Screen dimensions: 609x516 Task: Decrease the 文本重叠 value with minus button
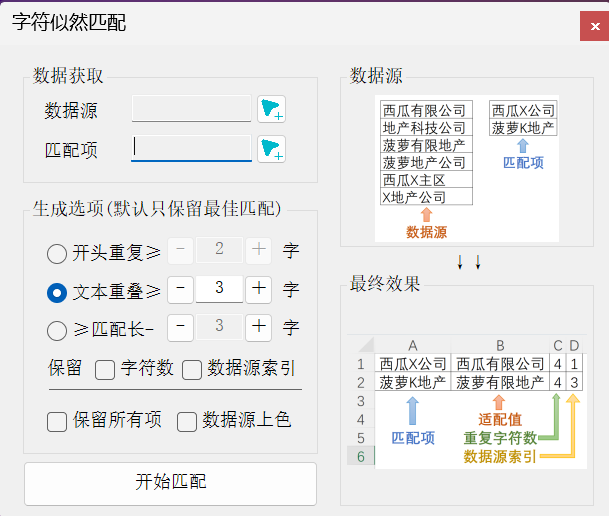[180, 290]
